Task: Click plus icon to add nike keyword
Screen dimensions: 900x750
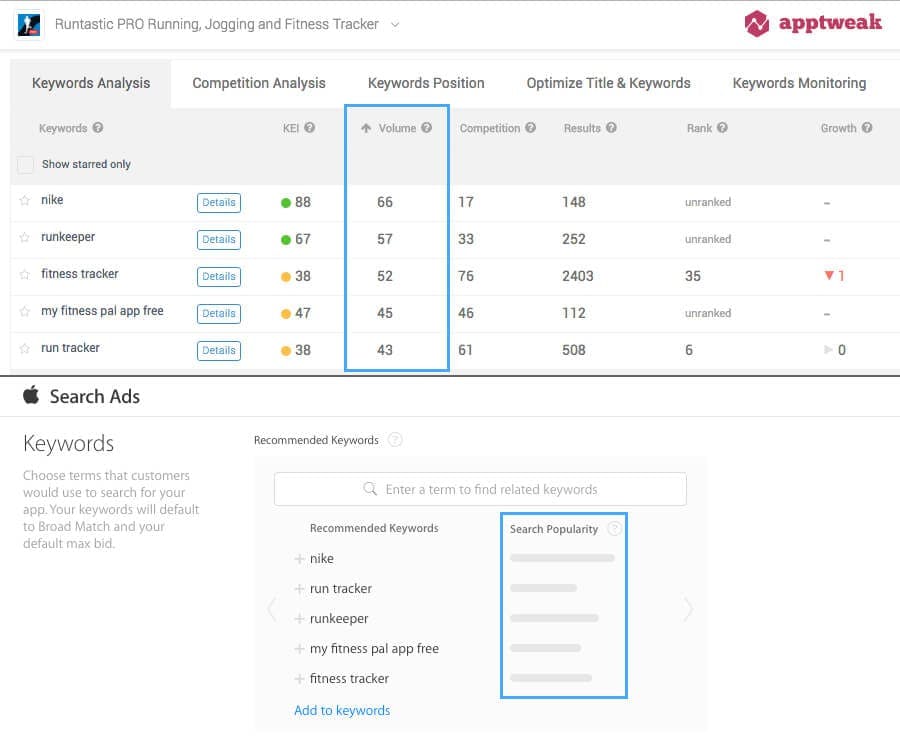Action: pos(299,559)
